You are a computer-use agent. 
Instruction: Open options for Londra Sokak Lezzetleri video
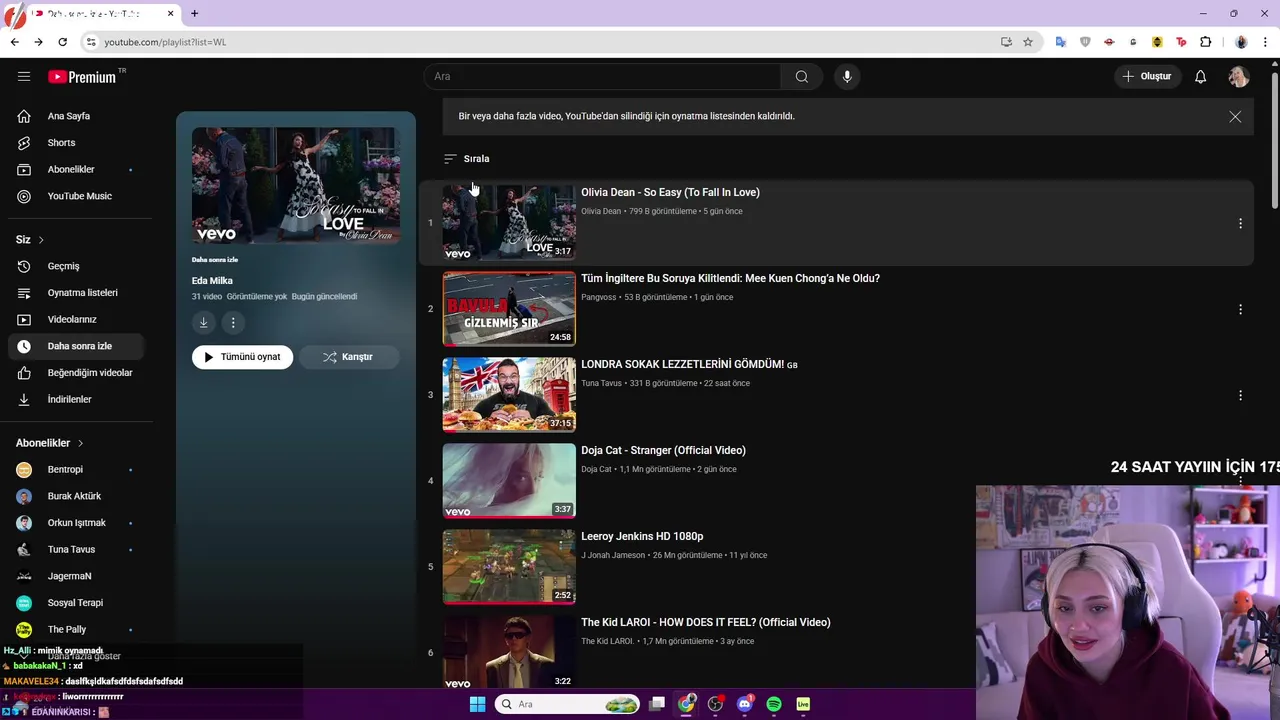1240,395
